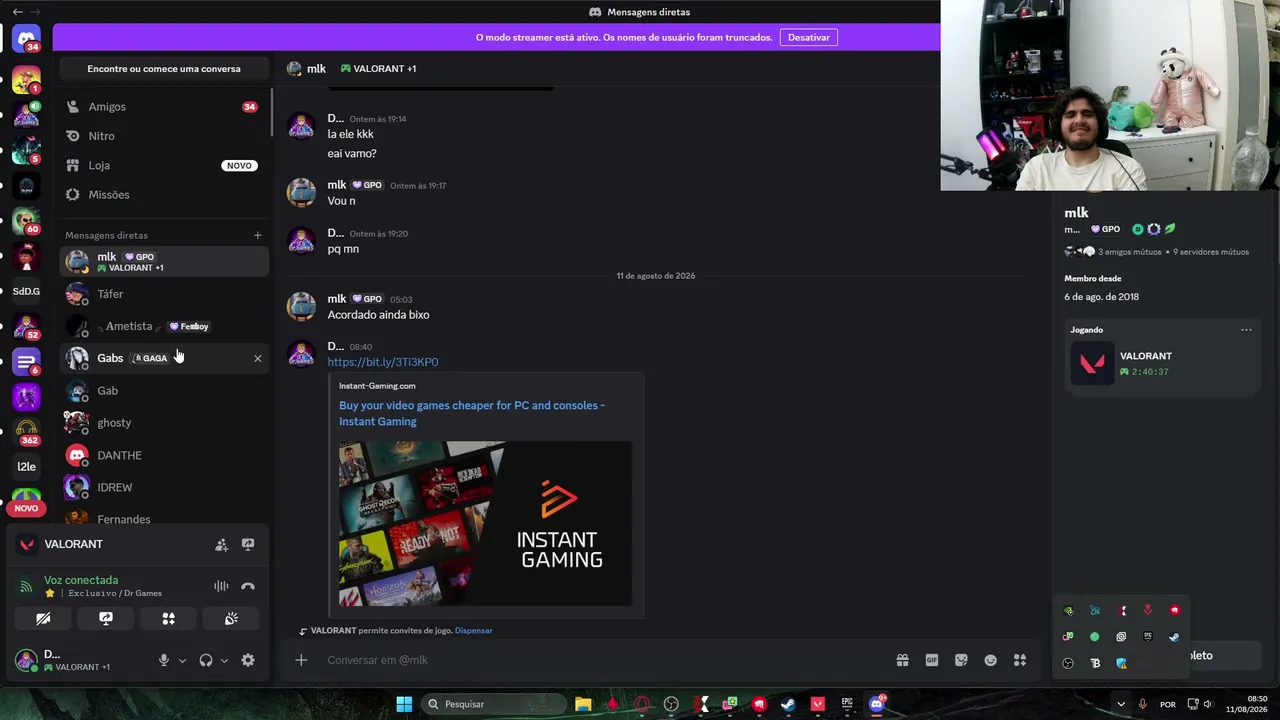Open conversation with Táfer

[164, 294]
